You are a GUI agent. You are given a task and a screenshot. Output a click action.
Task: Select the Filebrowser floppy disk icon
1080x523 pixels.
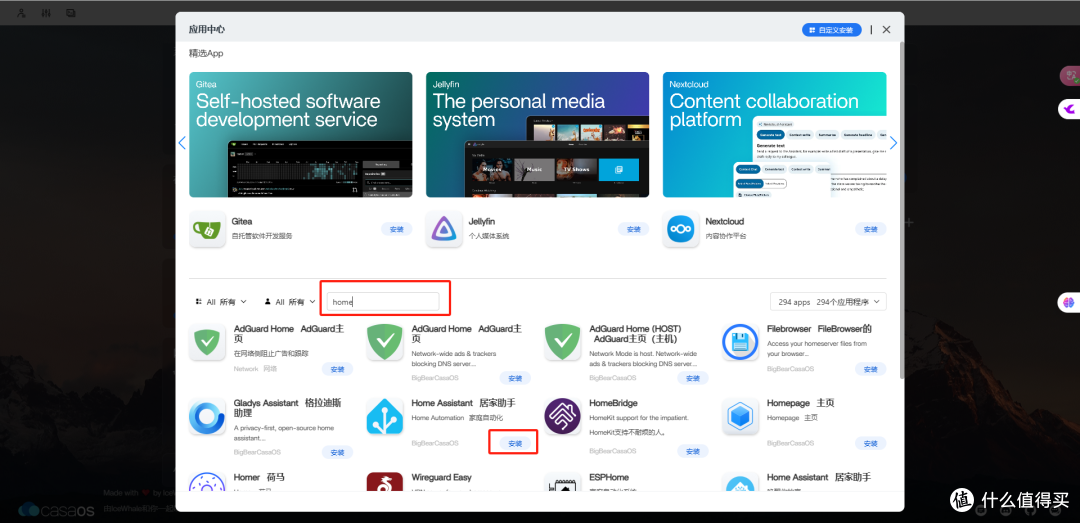(x=740, y=342)
